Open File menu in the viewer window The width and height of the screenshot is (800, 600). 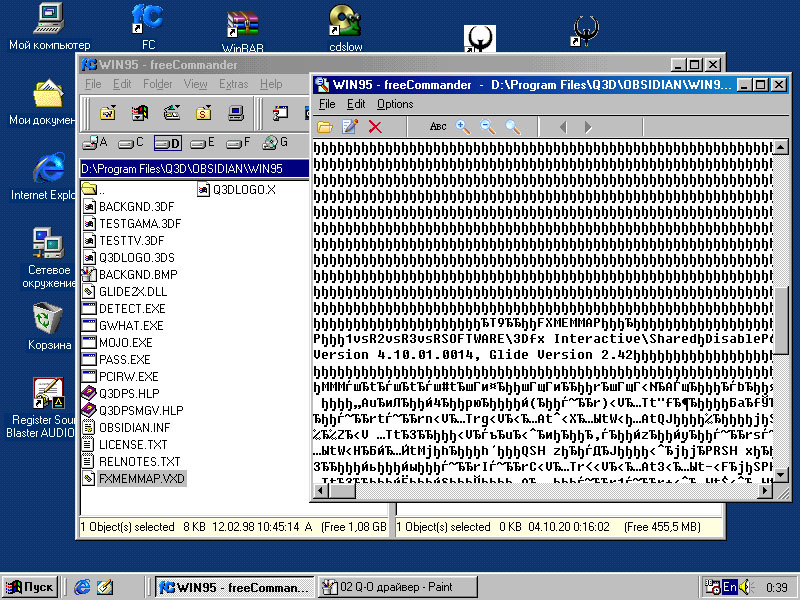[327, 104]
